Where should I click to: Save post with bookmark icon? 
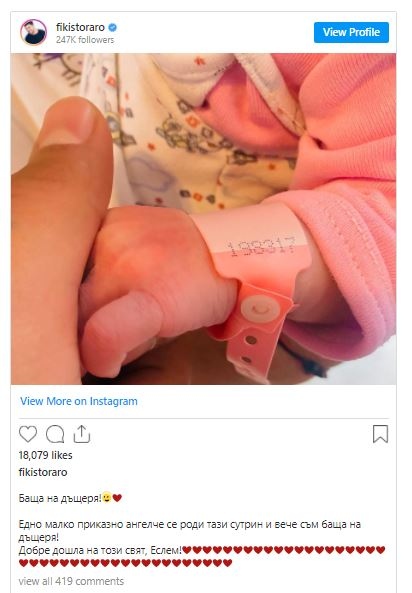[x=380, y=434]
